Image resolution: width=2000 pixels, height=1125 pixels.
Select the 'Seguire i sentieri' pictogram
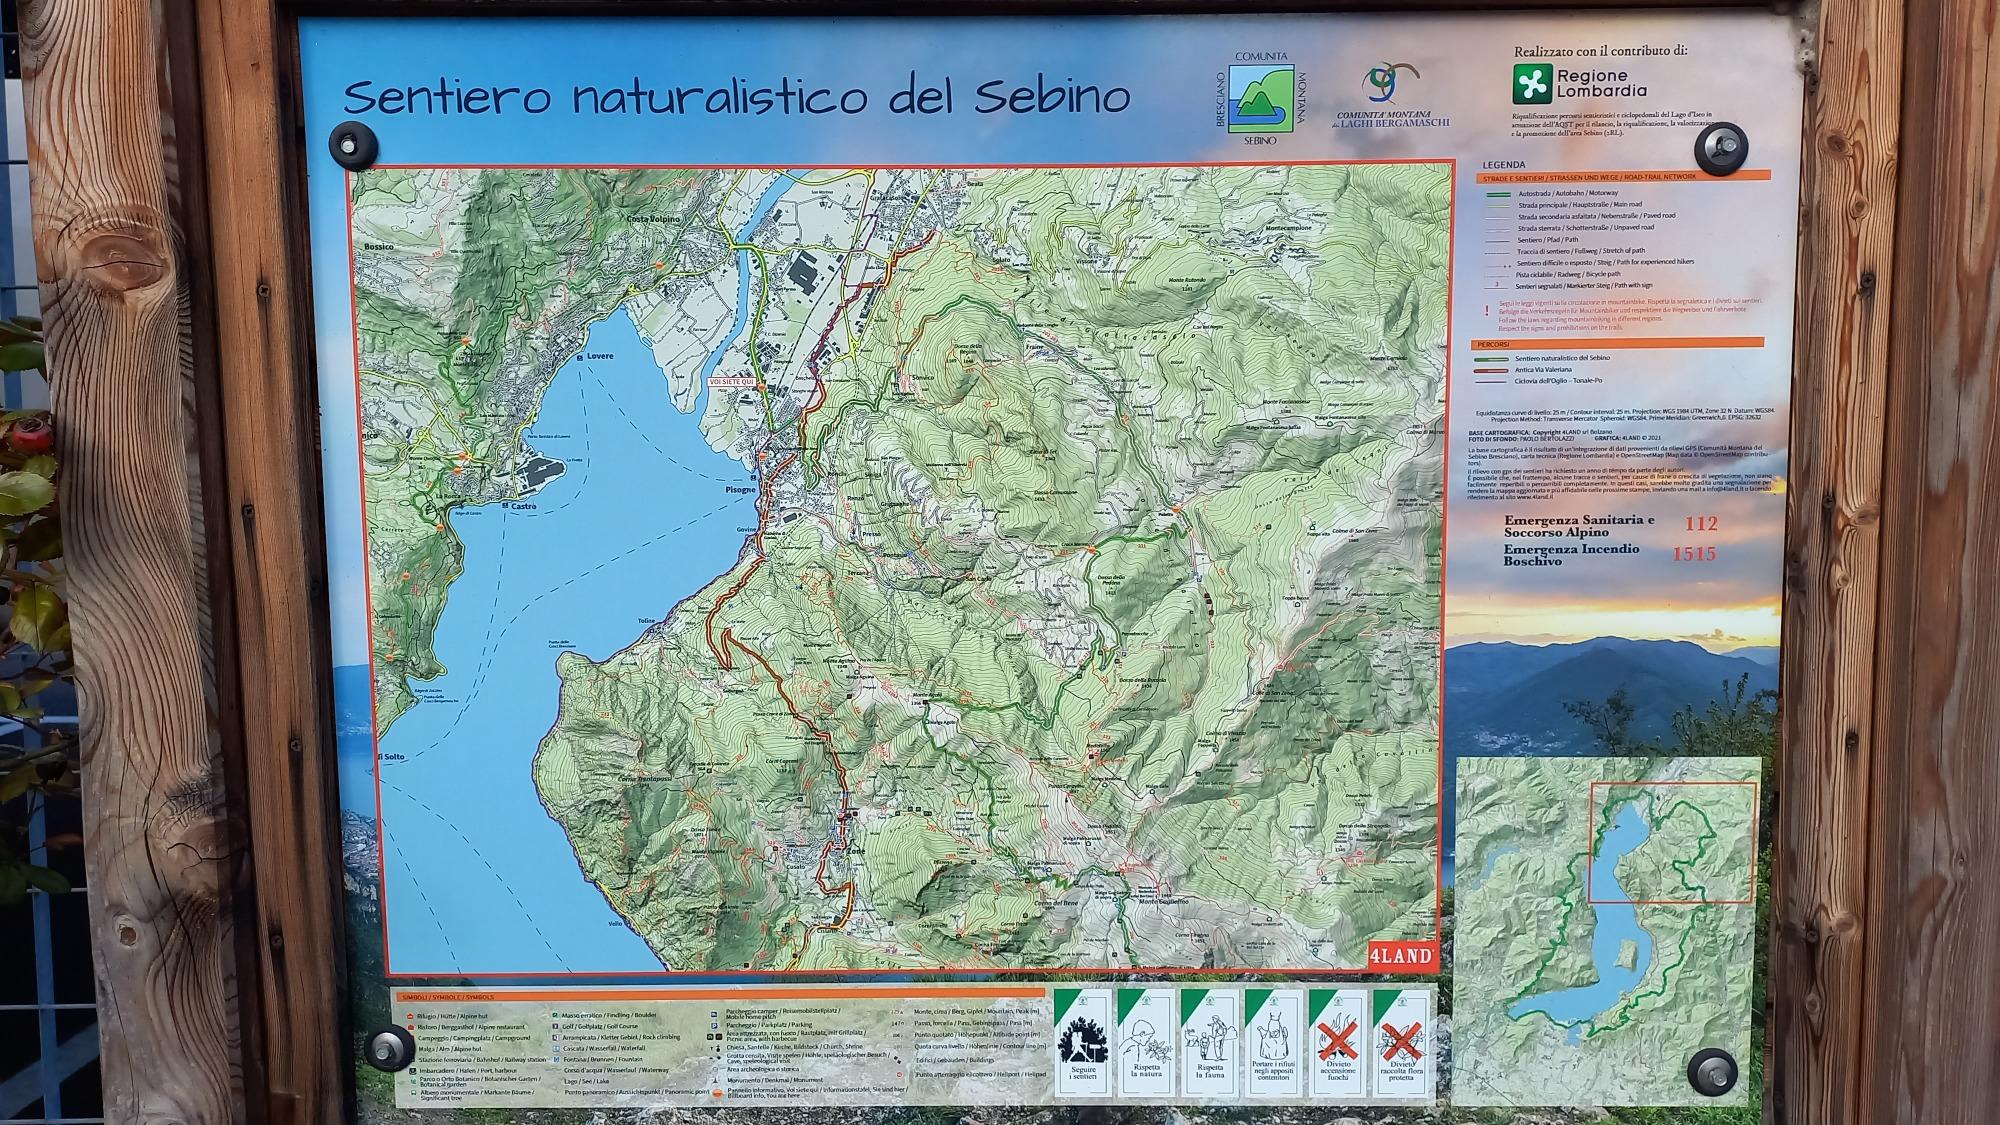point(1084,1041)
